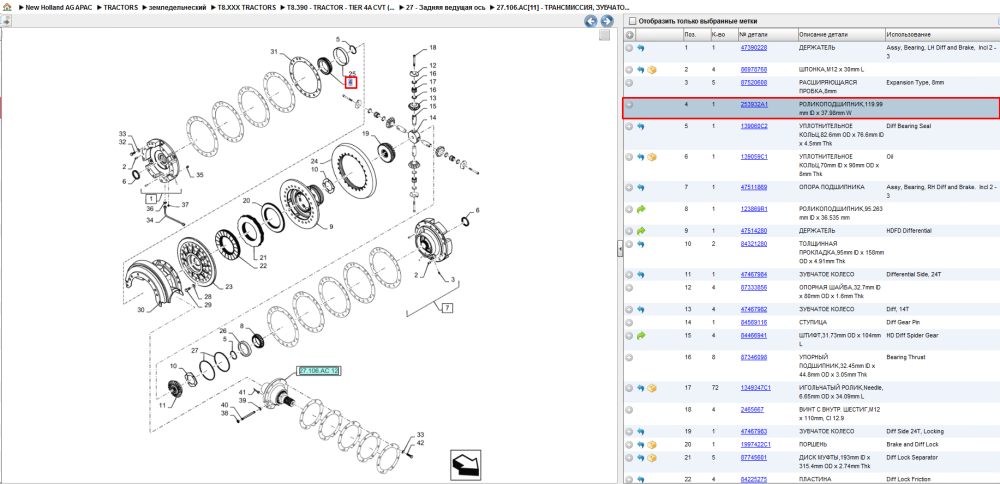Click the plus icon in the table header
Screen dimensions: 1000x484
click(x=629, y=34)
